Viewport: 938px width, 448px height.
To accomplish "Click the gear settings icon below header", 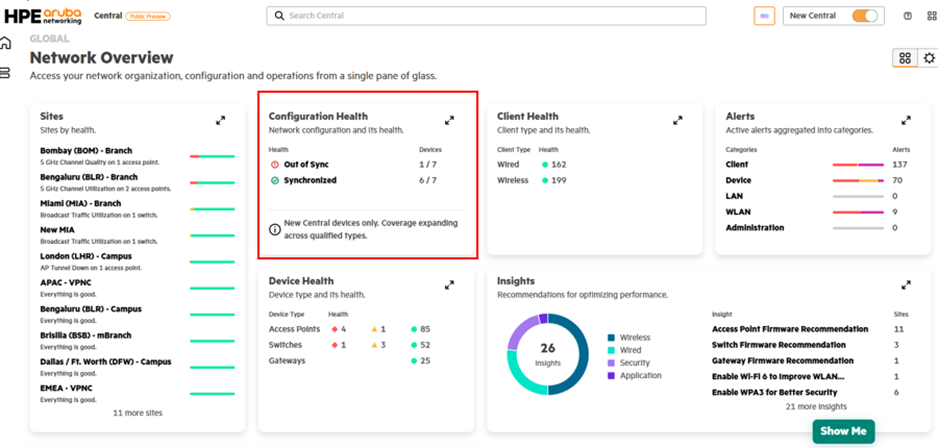I will click(929, 58).
